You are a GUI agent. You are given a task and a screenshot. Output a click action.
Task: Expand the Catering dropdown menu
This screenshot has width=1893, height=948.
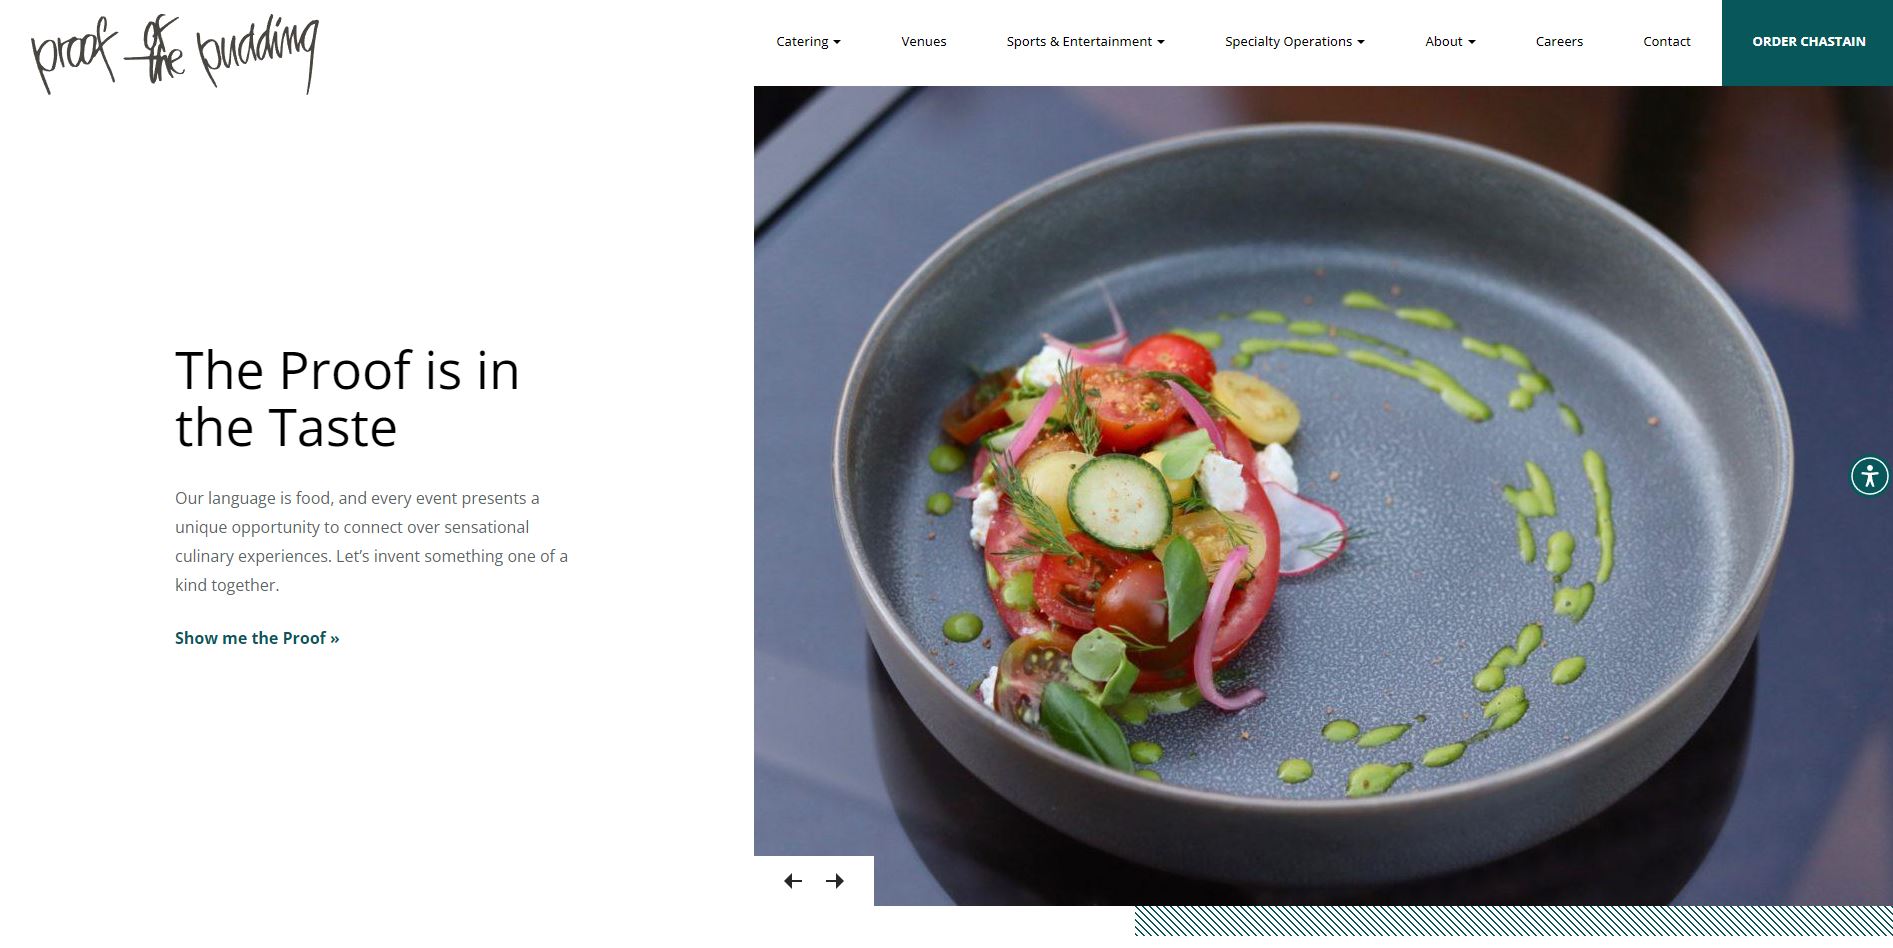(808, 42)
